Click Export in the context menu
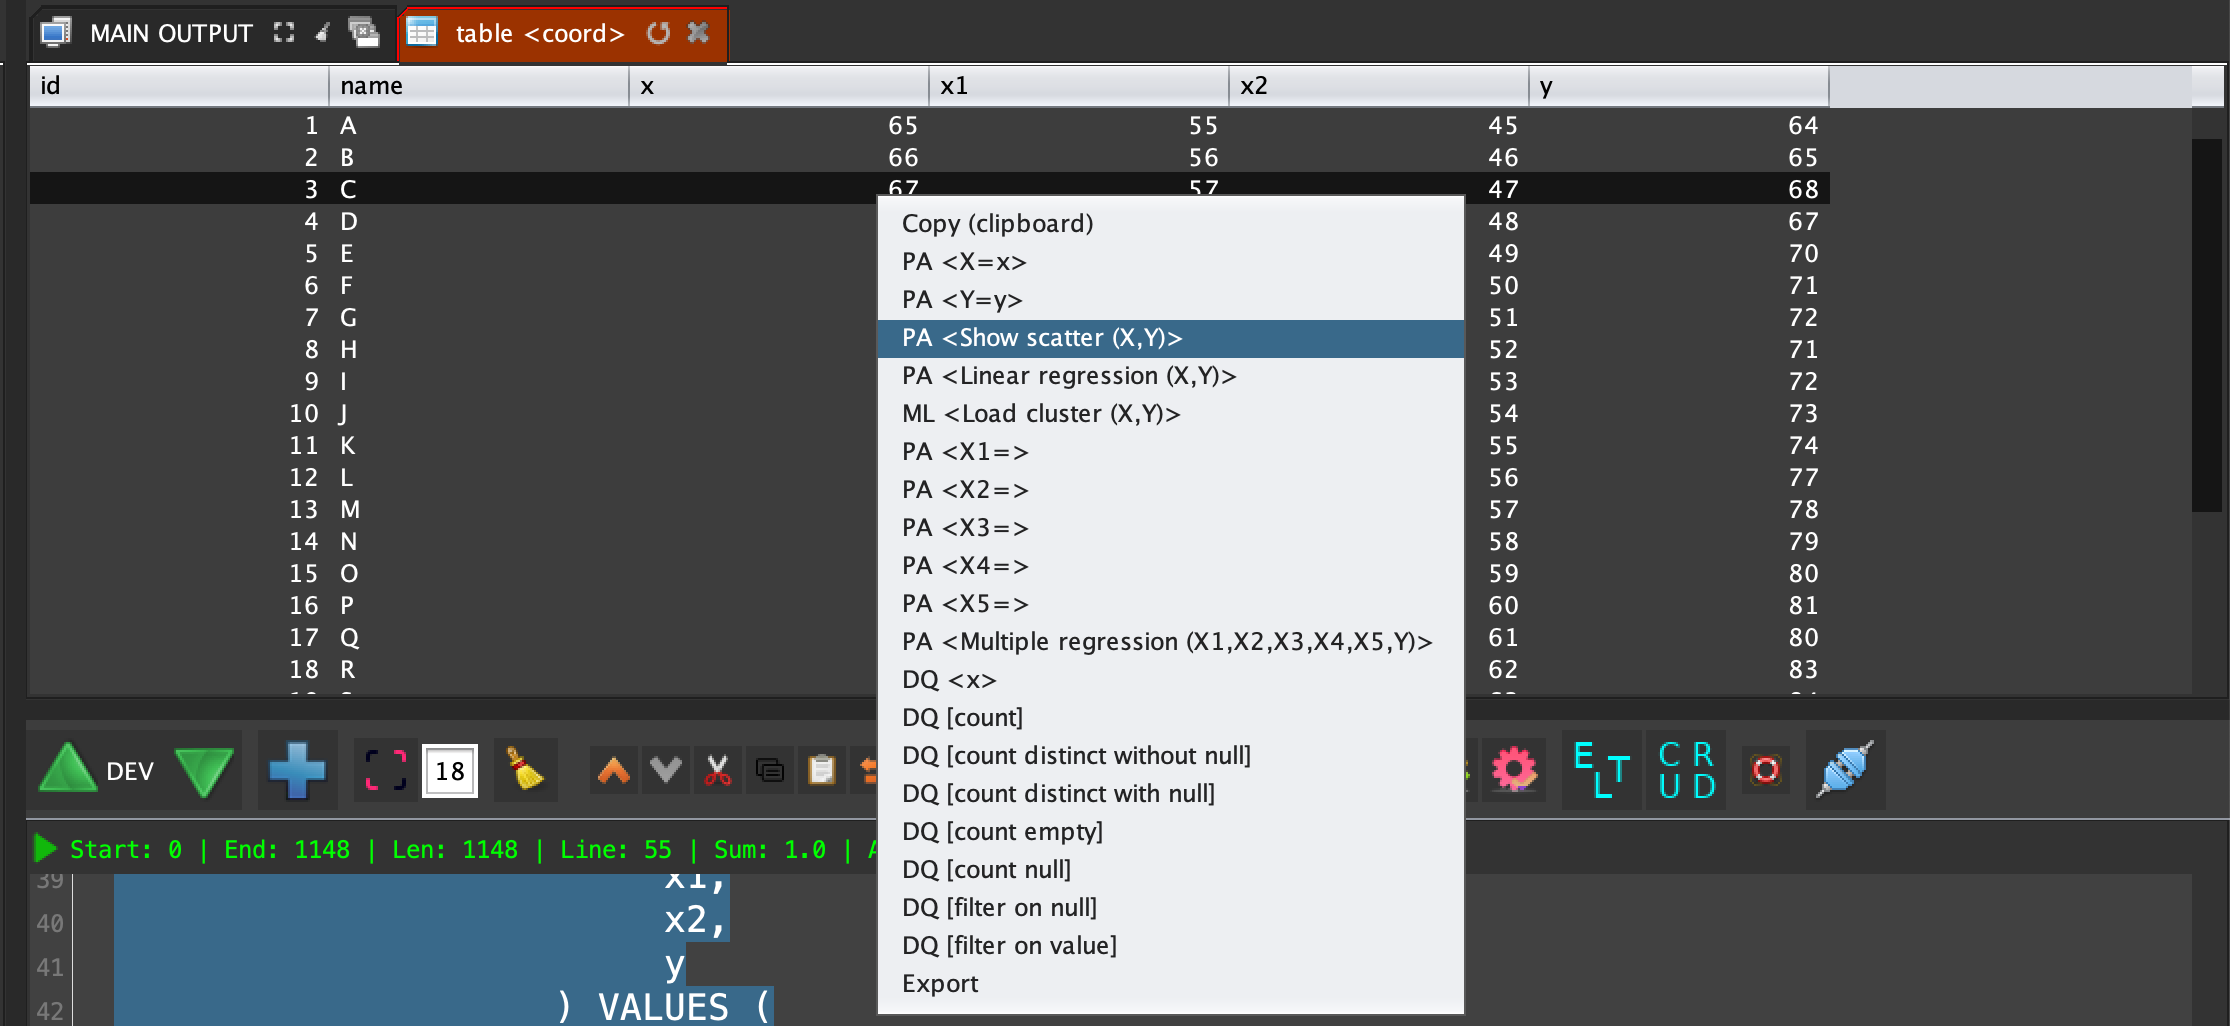The image size is (2230, 1026). pyautogui.click(x=939, y=984)
